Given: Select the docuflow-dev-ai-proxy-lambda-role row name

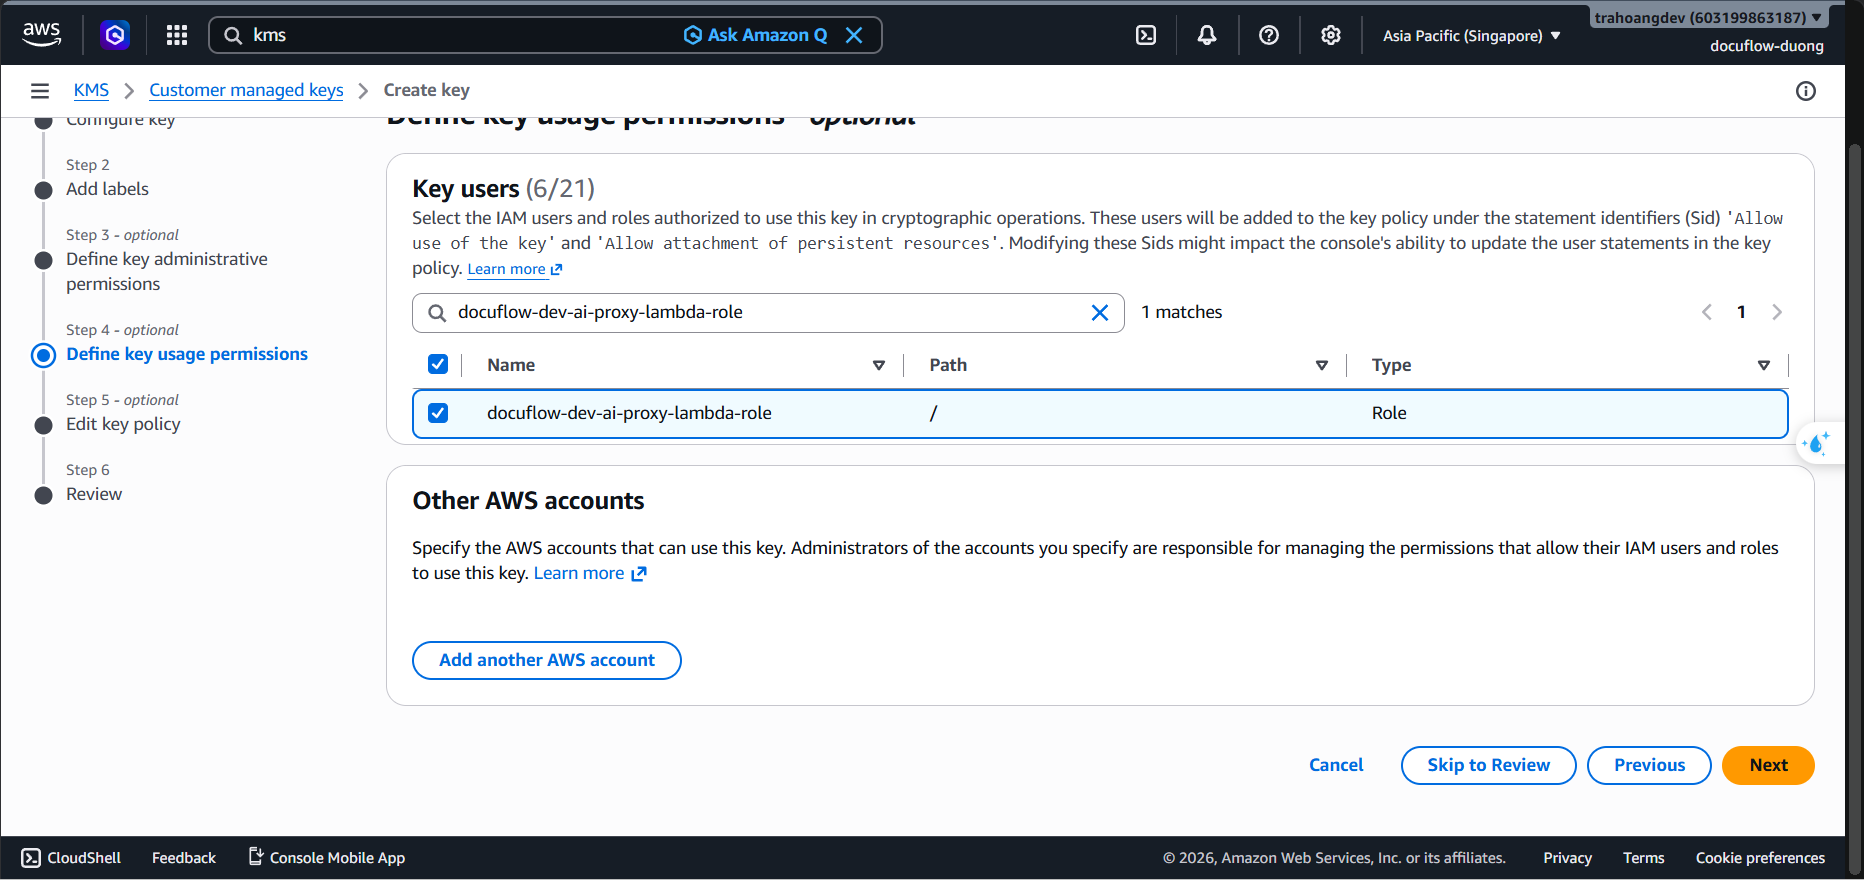Looking at the screenshot, I should [x=629, y=413].
